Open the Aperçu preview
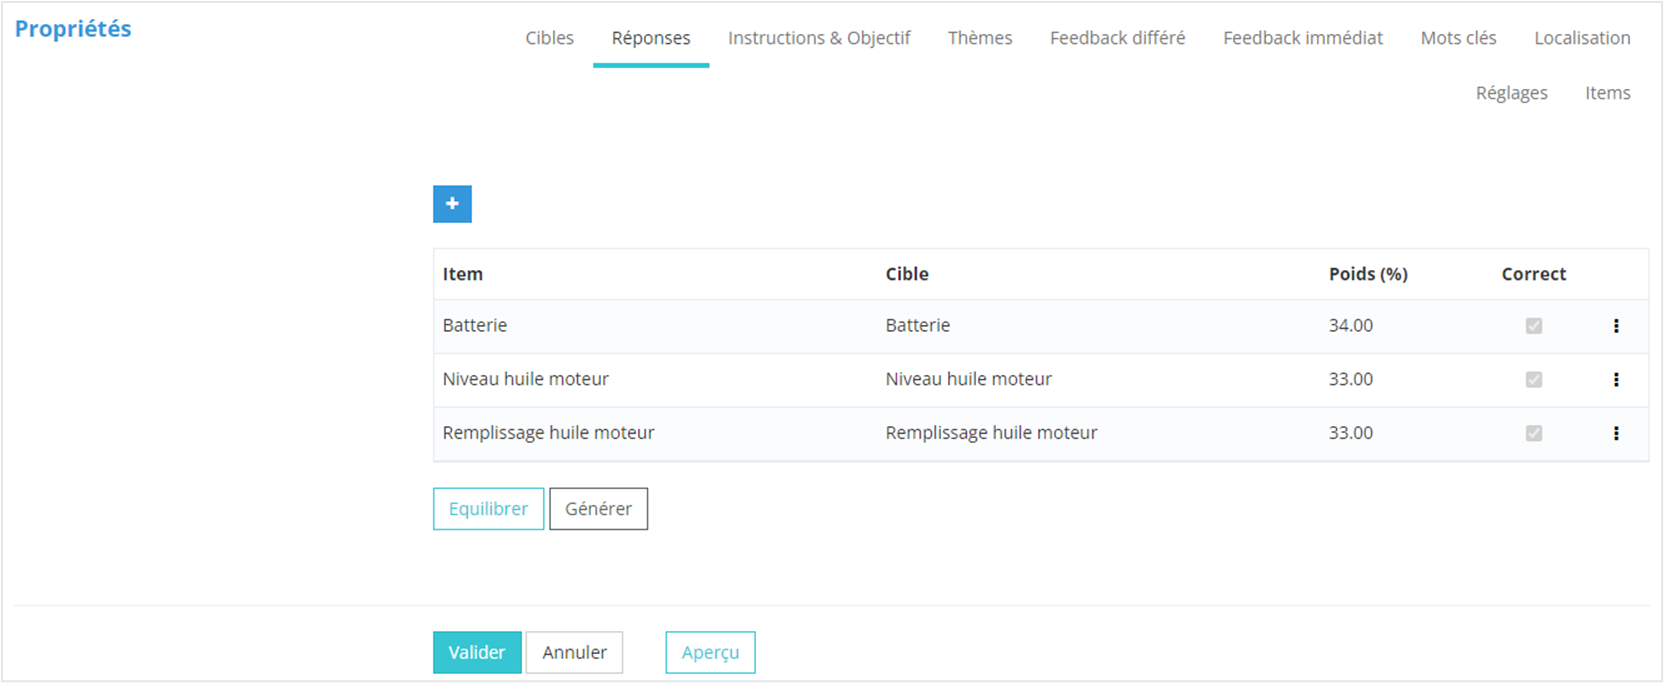This screenshot has width=1664, height=683. coord(710,653)
